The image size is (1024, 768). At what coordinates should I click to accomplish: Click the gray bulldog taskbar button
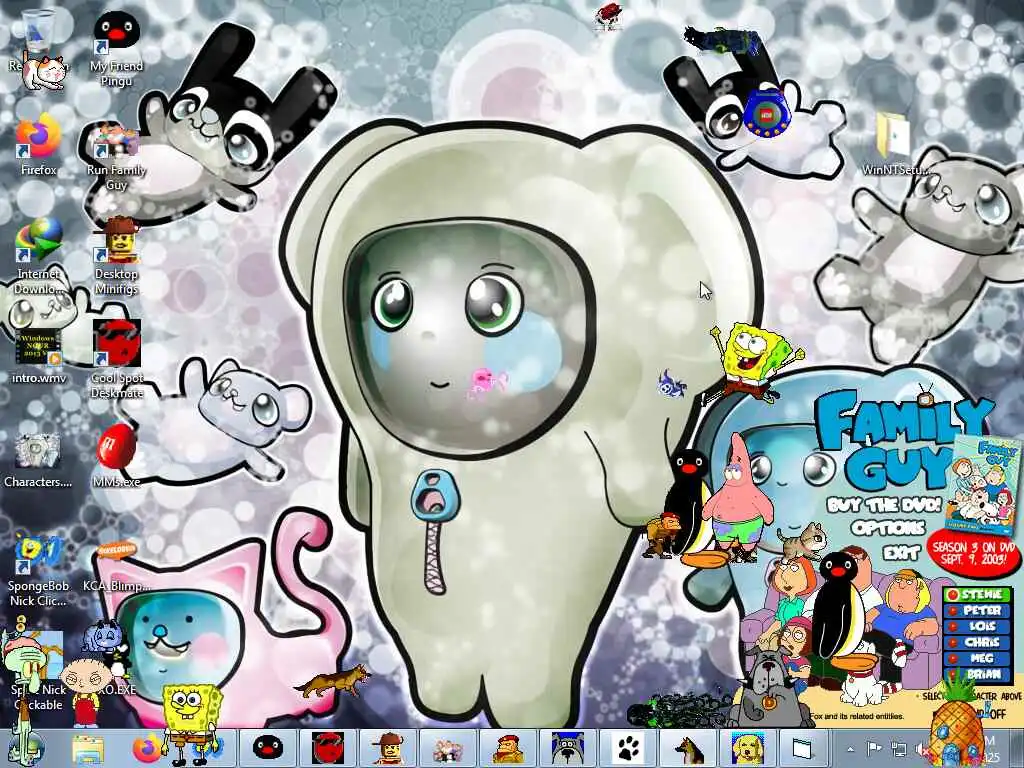coord(567,748)
